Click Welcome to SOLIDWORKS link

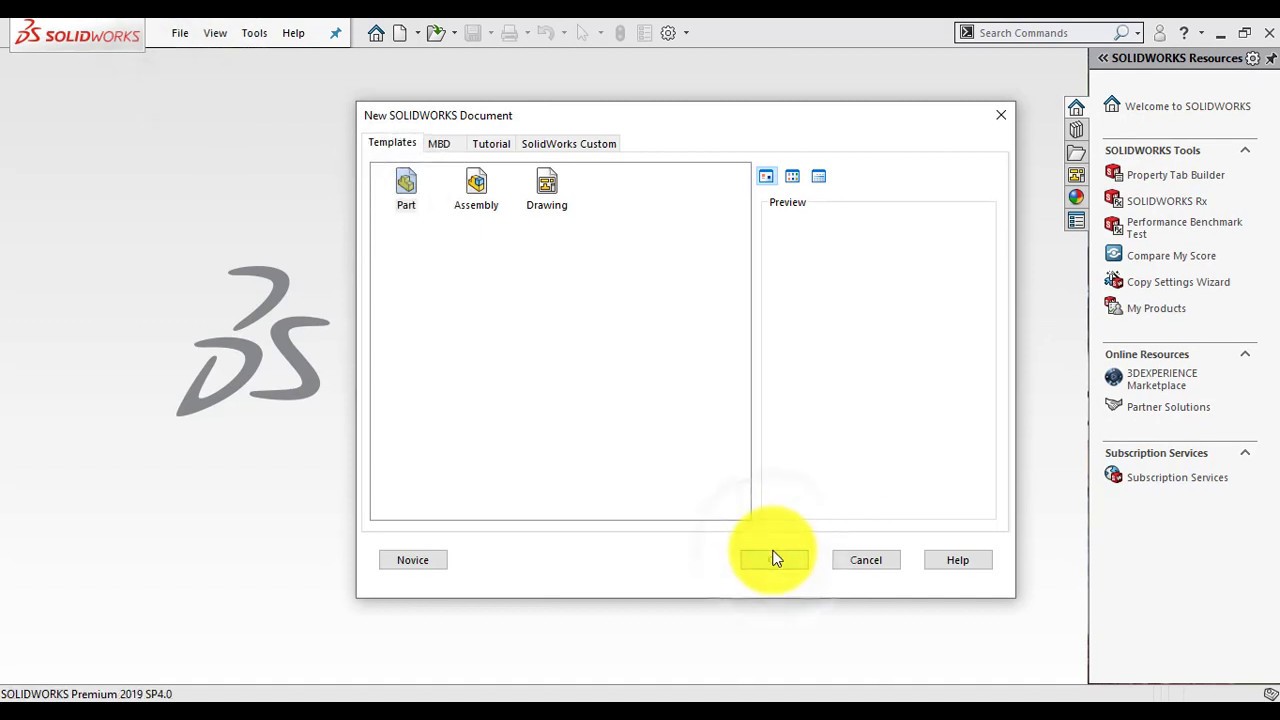[1188, 106]
